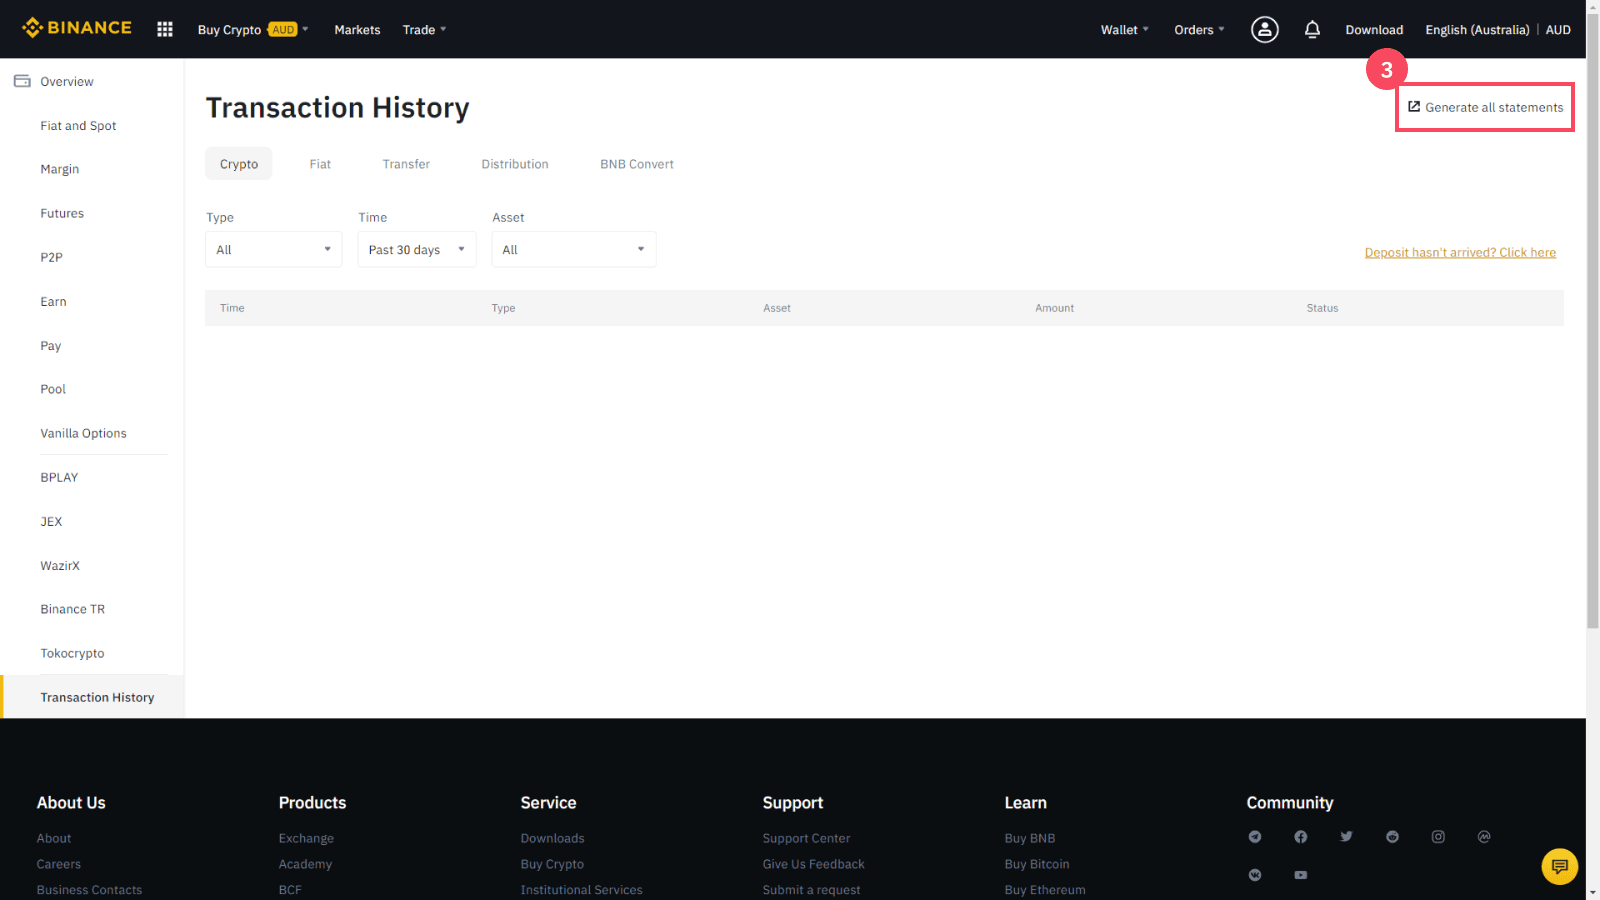Open the Exchange footer link
1600x900 pixels.
(306, 838)
